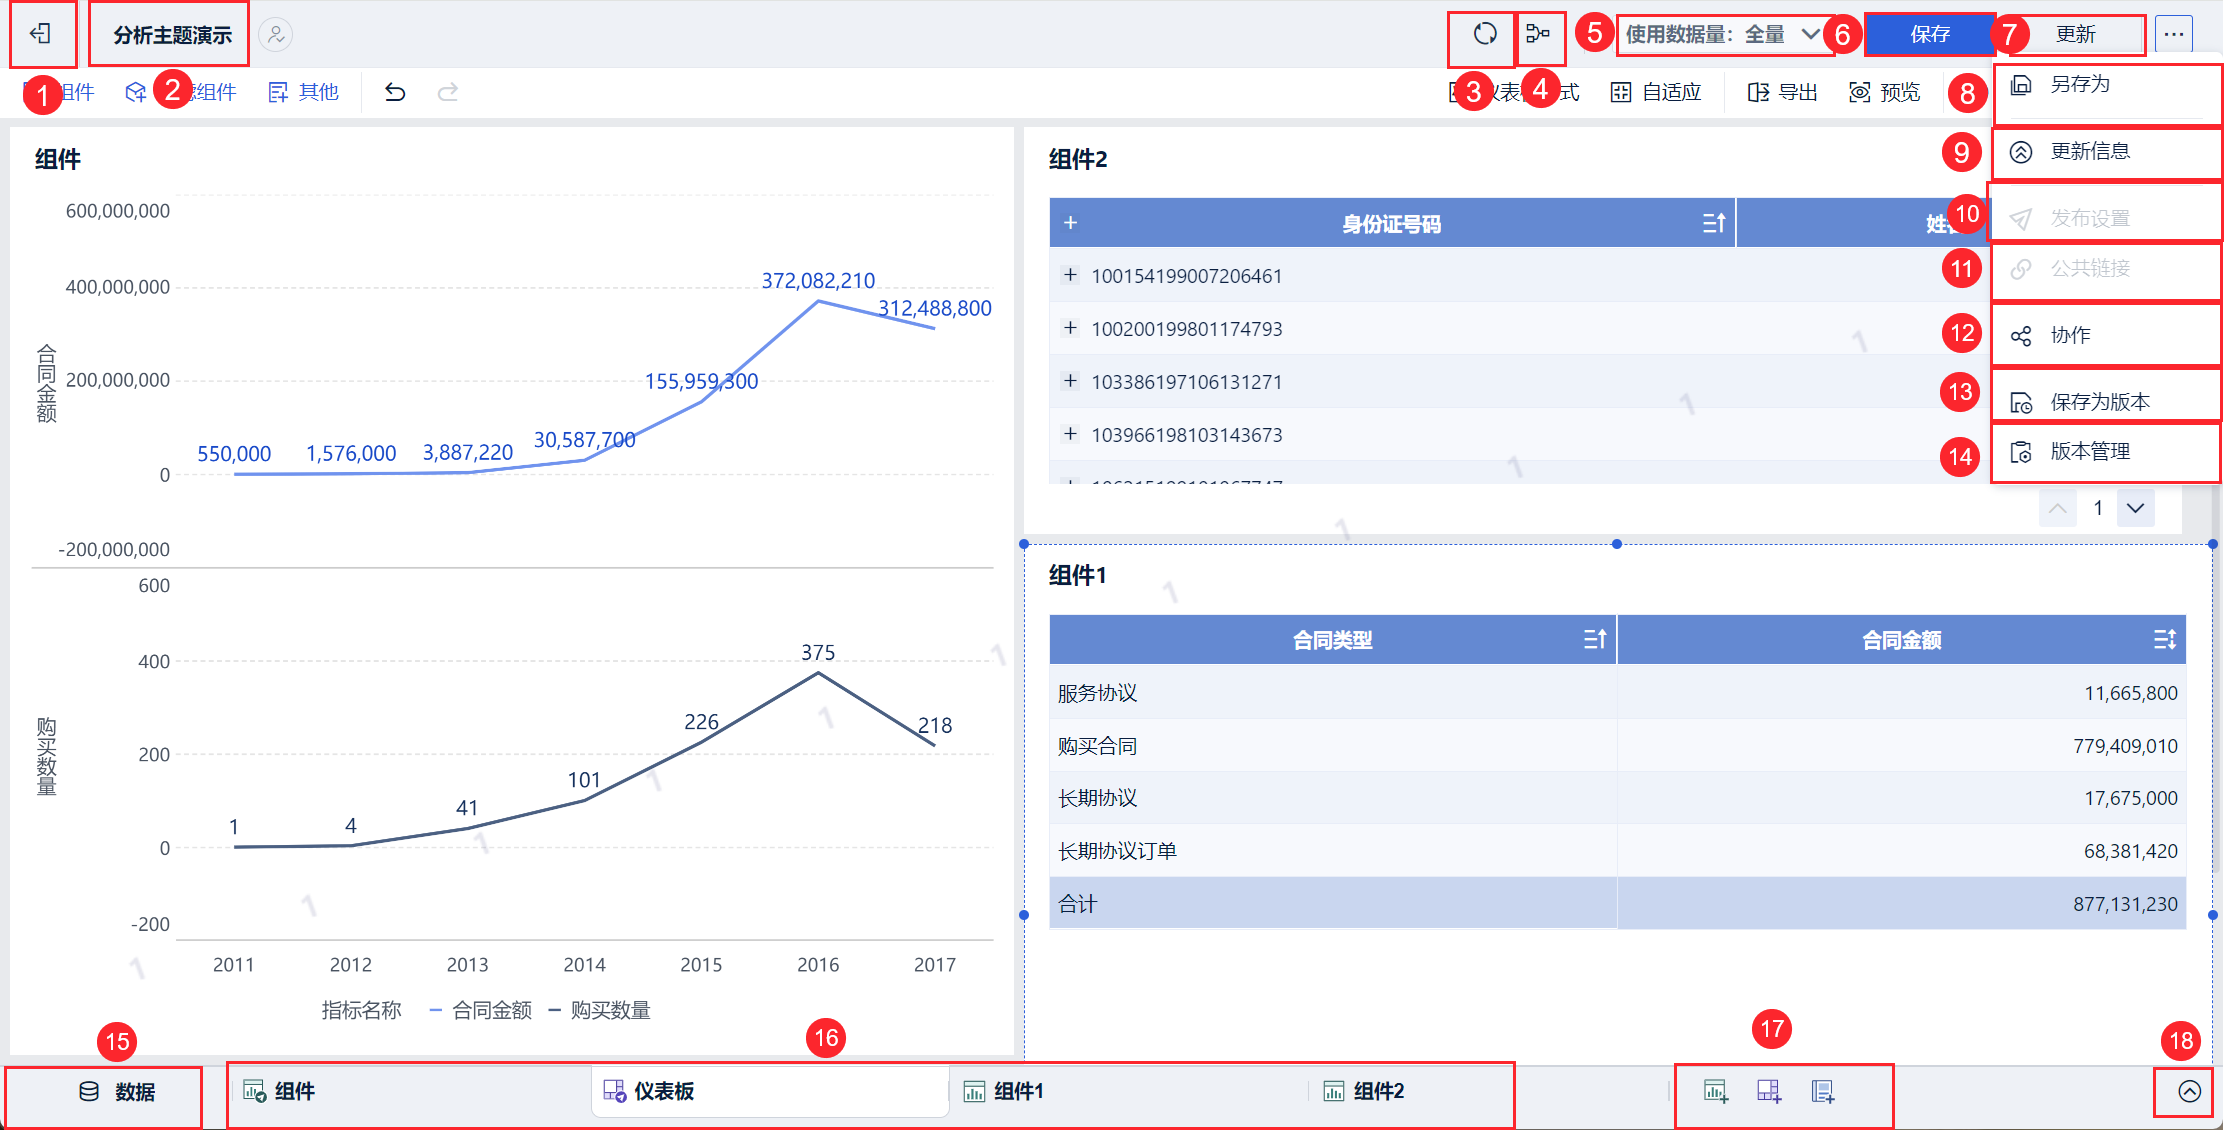This screenshot has width=2224, height=1130.
Task: Open the 其他 add menu
Action: [304, 92]
